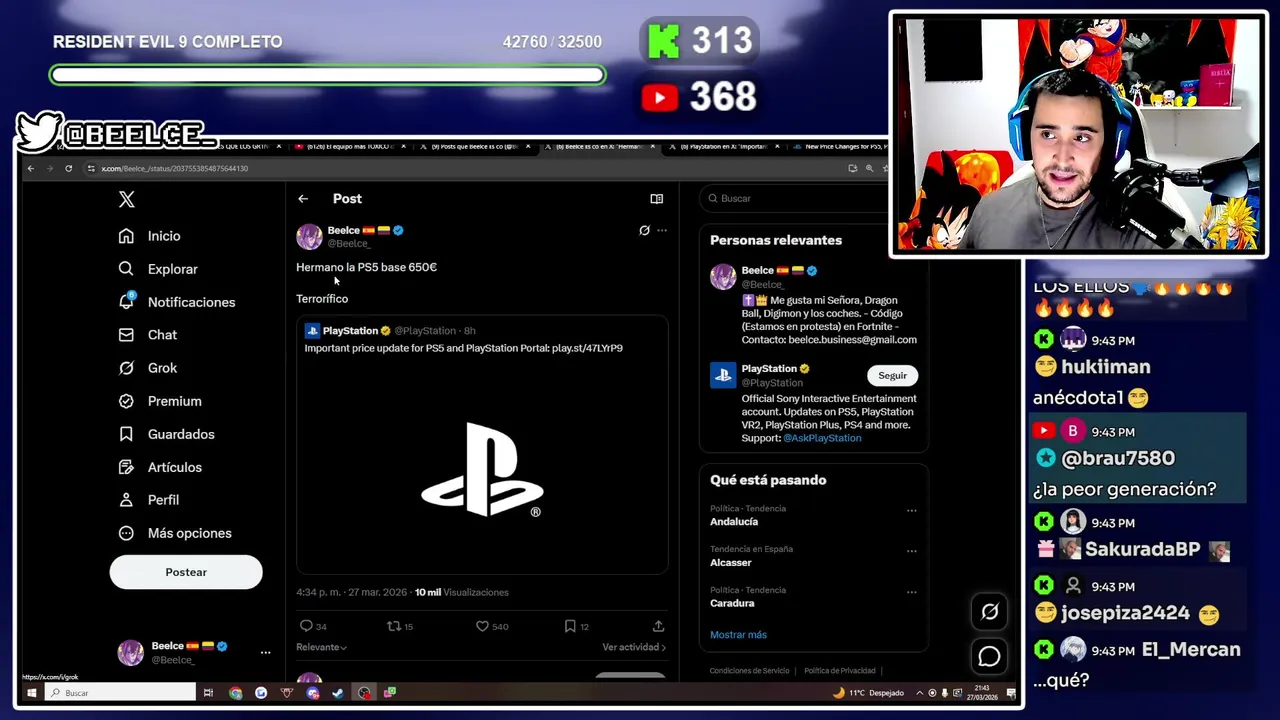Open Grok in the sidebar
The height and width of the screenshot is (720, 1280).
pos(148,368)
